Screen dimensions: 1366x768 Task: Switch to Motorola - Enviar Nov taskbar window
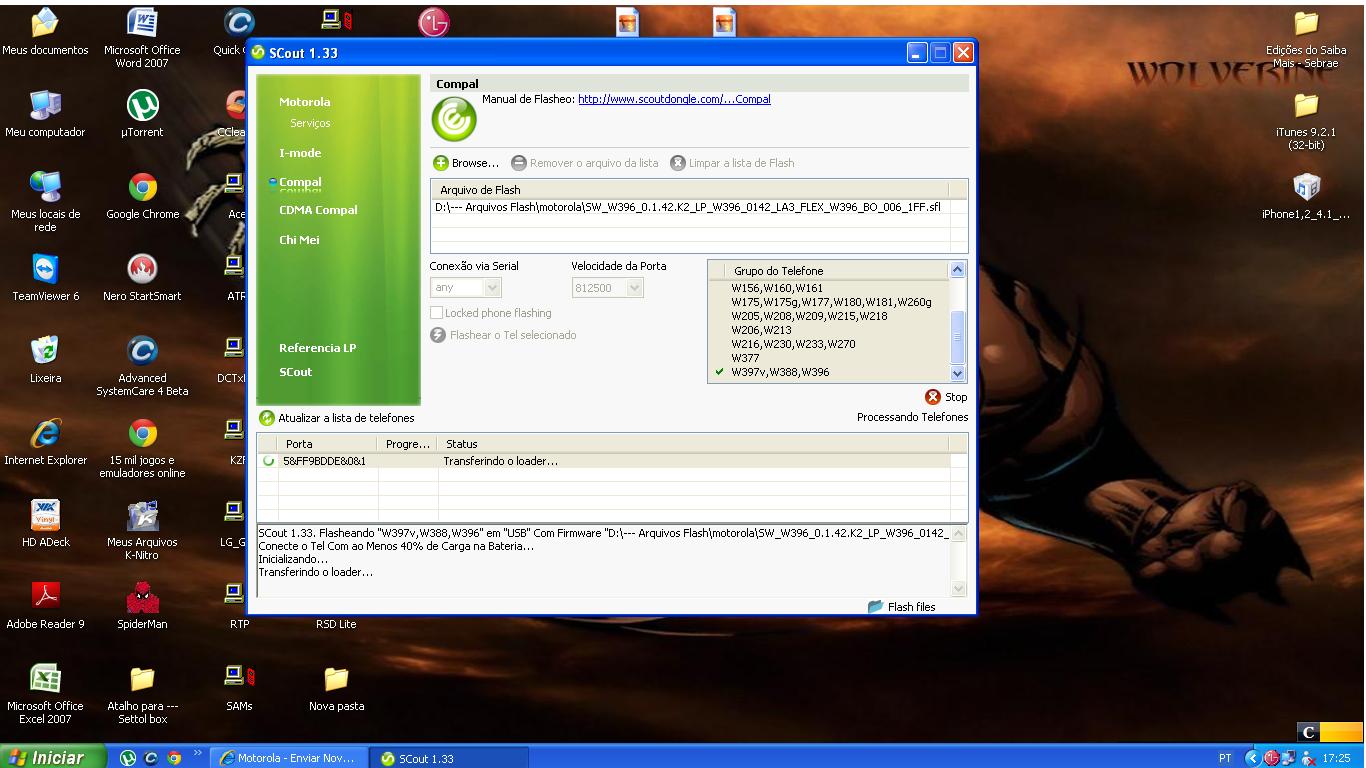click(x=288, y=758)
